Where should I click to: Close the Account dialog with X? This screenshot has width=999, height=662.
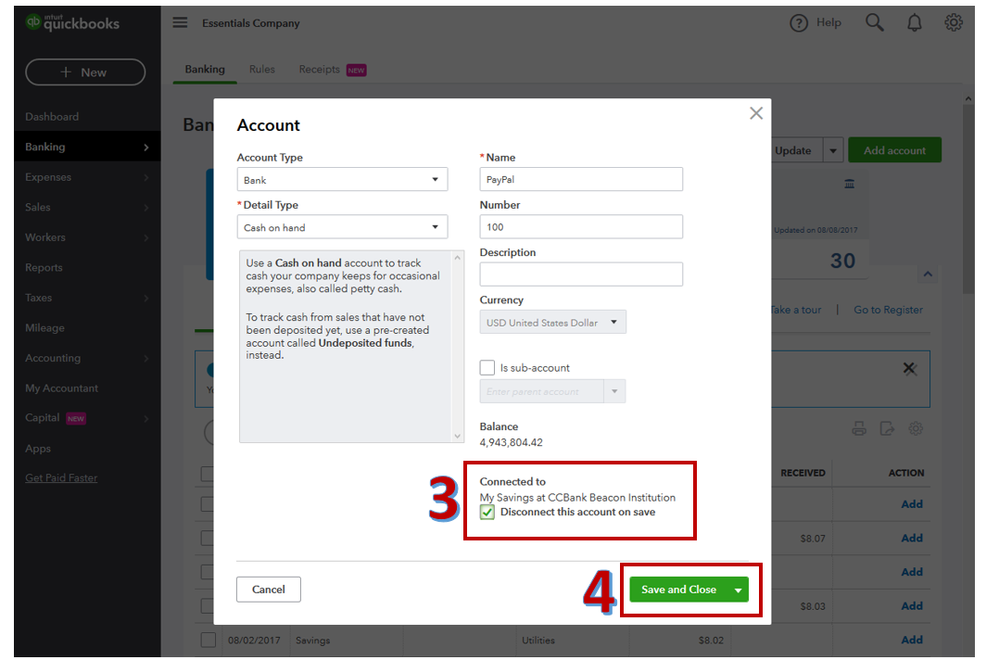click(x=756, y=113)
